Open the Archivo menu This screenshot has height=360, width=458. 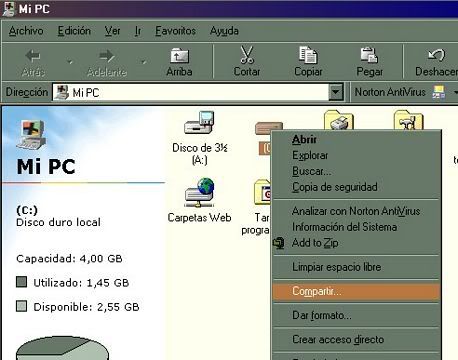26,31
